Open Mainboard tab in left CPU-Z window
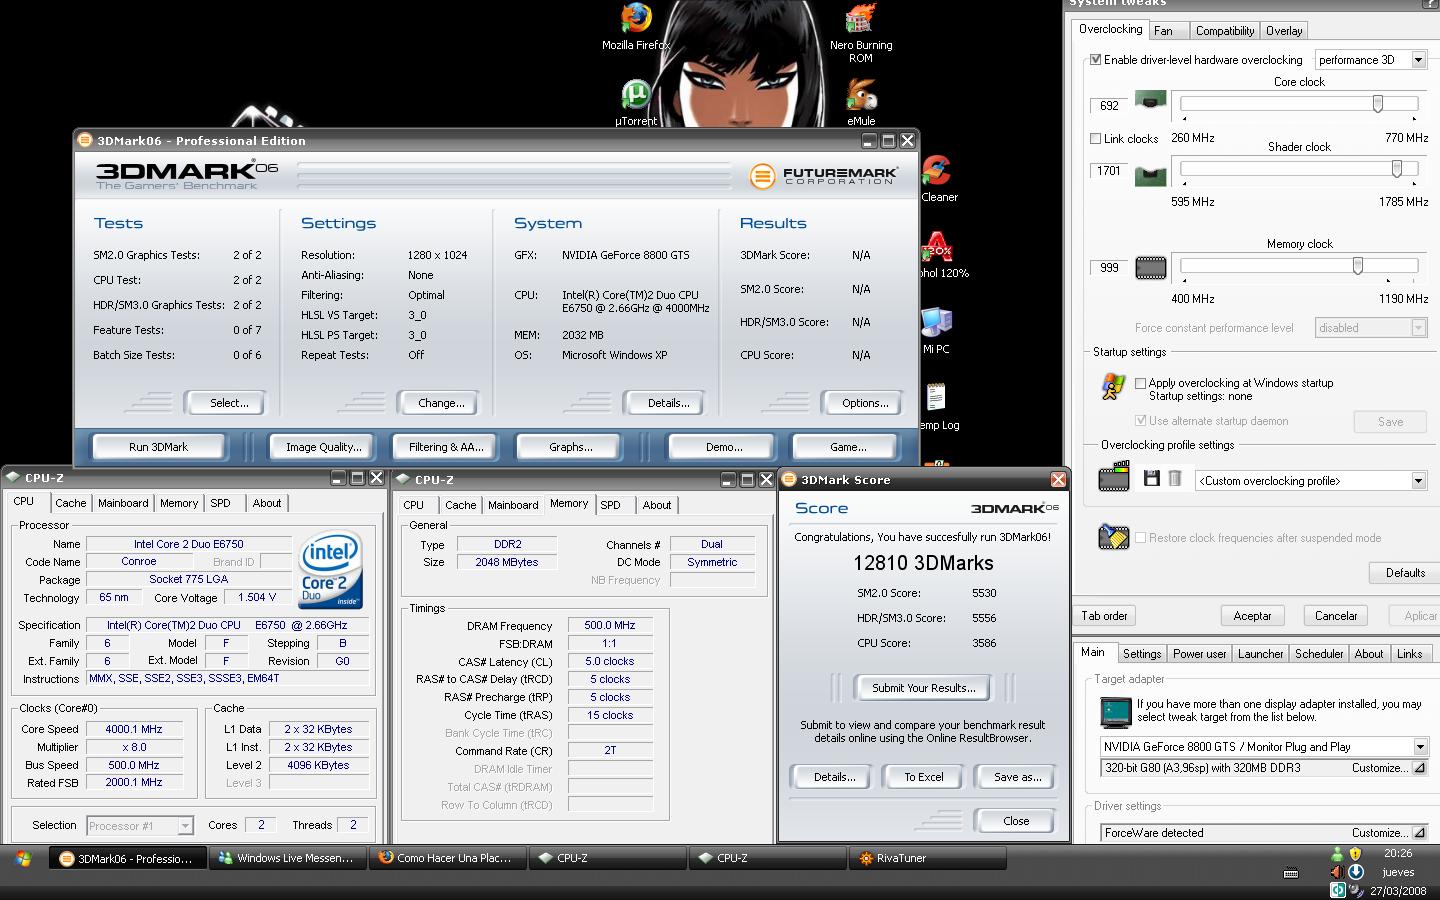The width and height of the screenshot is (1440, 900). coord(123,503)
